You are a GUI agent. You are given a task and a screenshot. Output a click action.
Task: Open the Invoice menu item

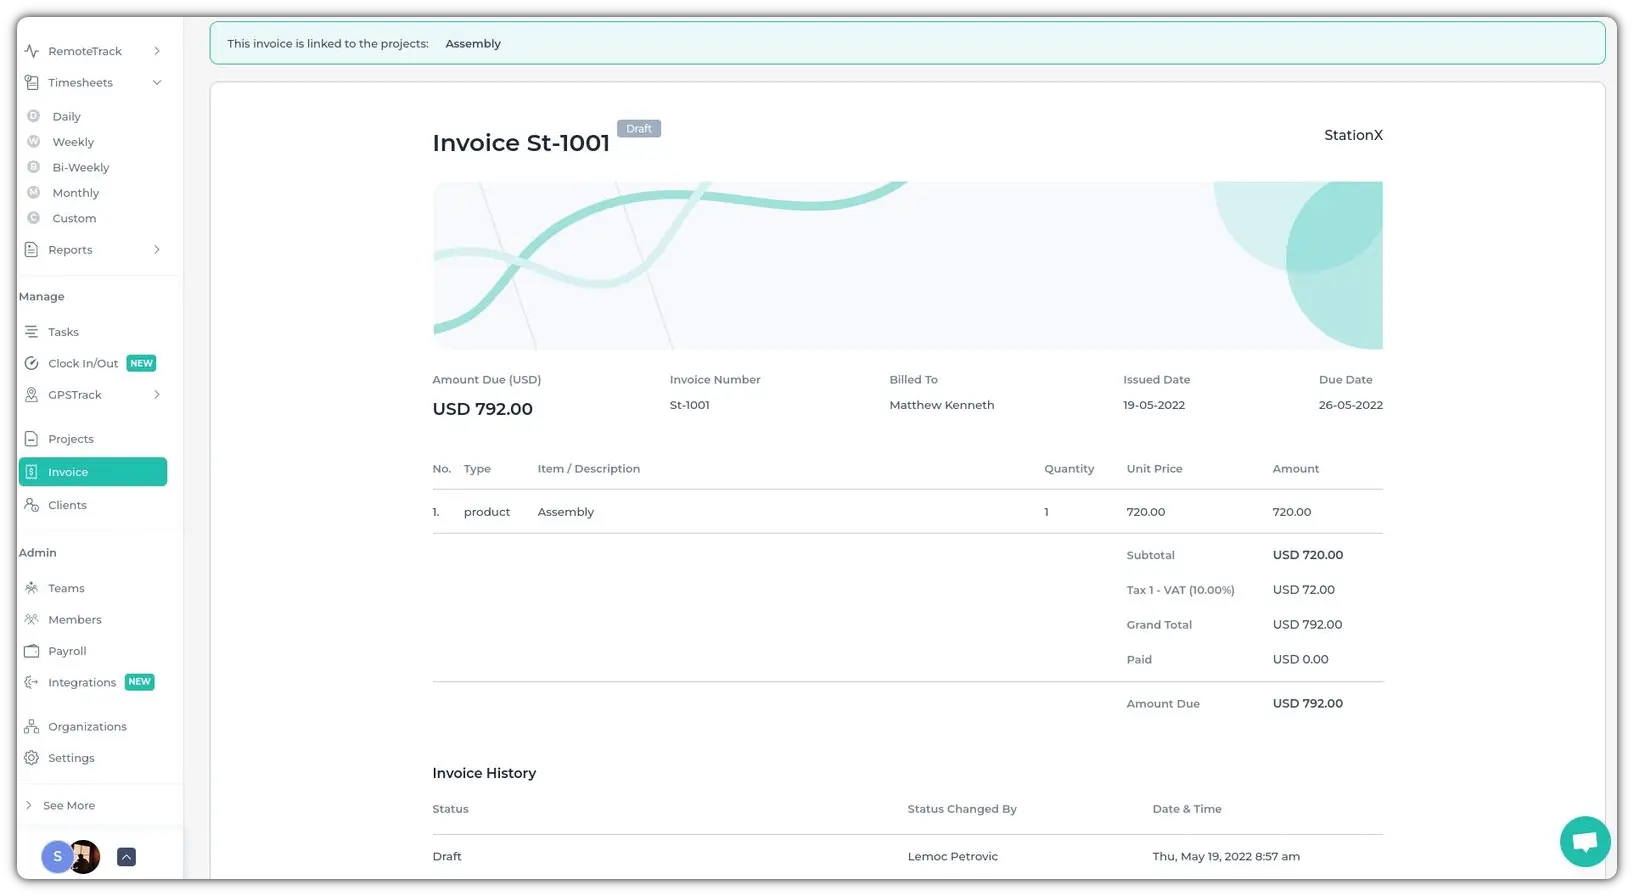[92, 472]
